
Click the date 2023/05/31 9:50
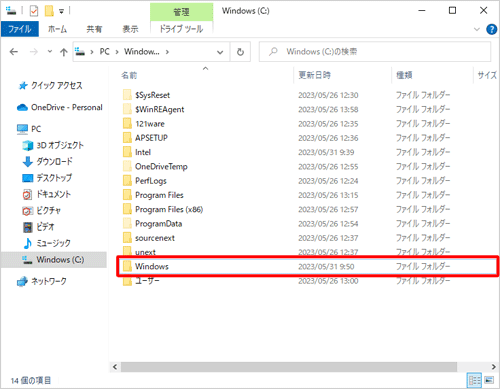tap(326, 267)
